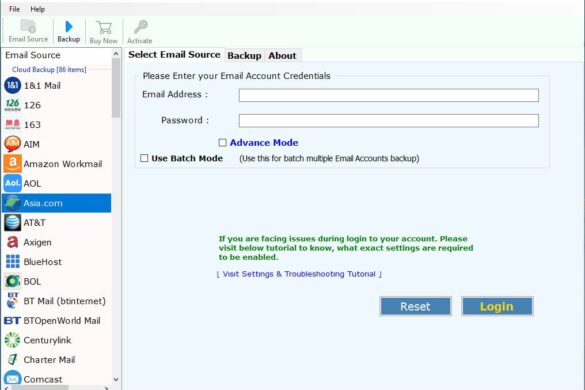Switch to the Backup tab
Image resolution: width=585 pixels, height=390 pixels.
click(x=244, y=56)
